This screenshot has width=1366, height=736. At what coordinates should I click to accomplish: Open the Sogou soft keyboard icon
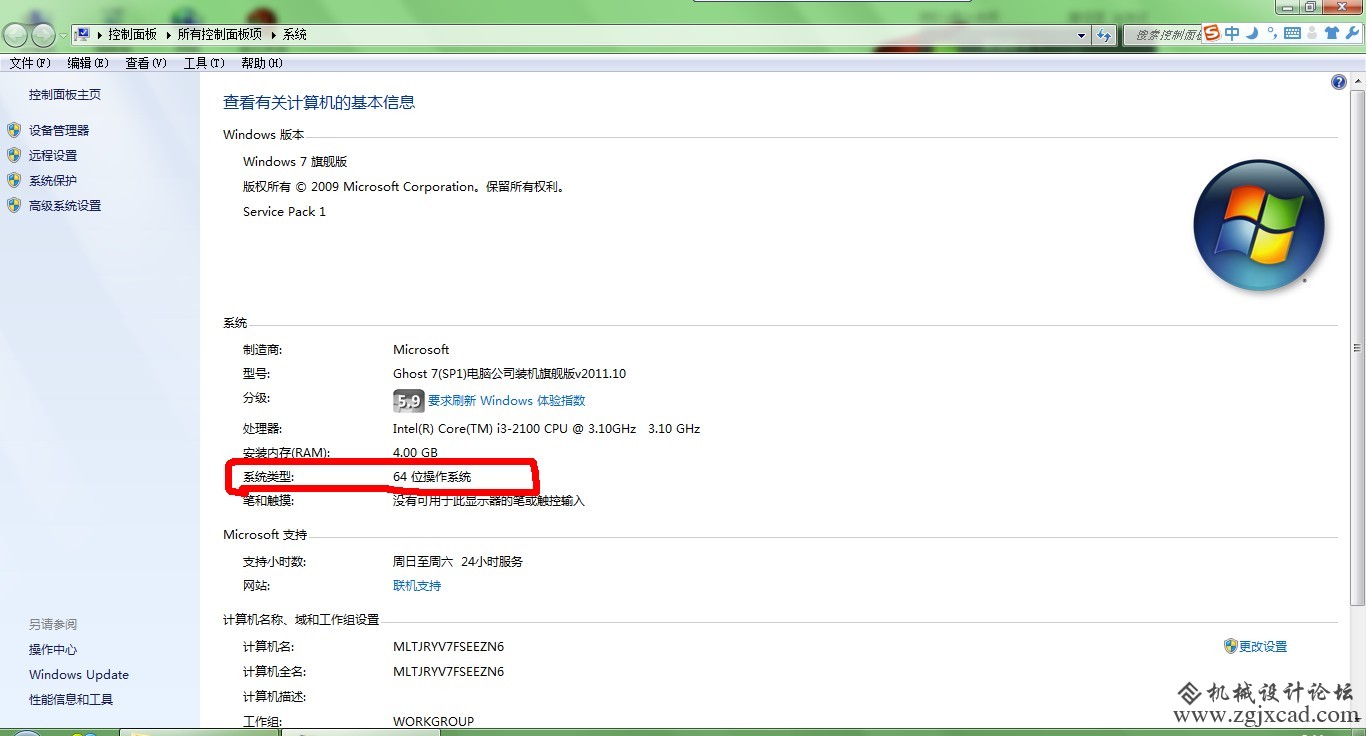[x=1292, y=33]
